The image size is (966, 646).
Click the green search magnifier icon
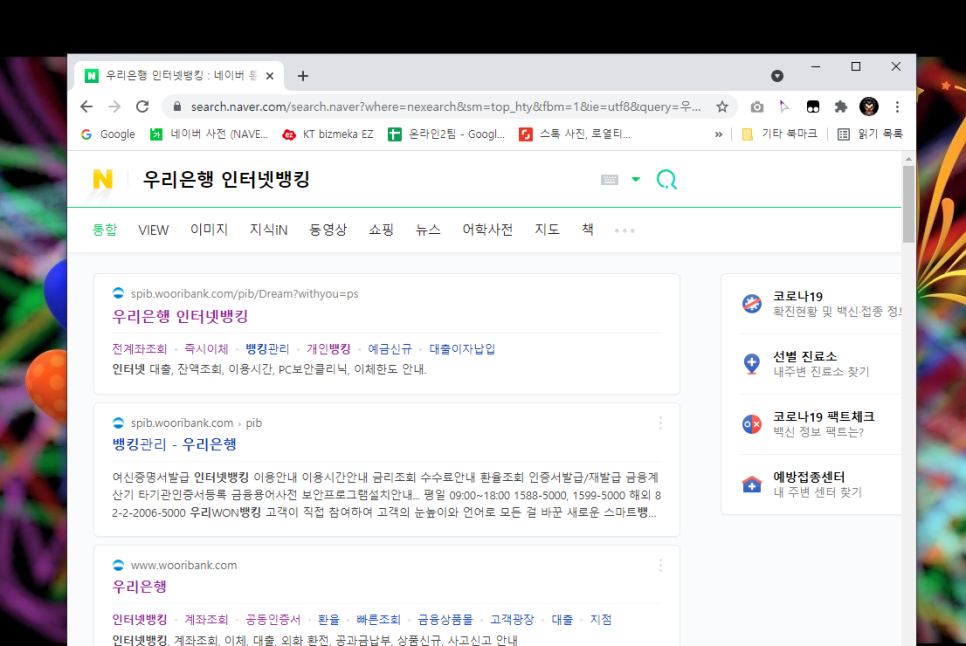pos(667,180)
